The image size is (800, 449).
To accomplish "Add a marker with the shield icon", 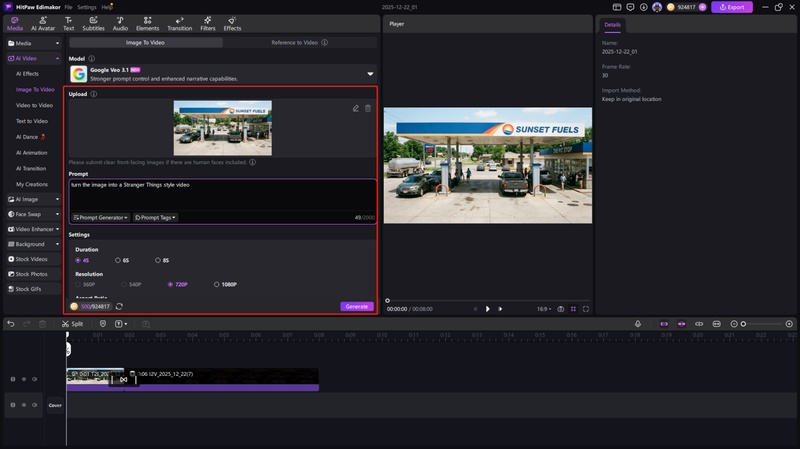I will click(x=103, y=323).
